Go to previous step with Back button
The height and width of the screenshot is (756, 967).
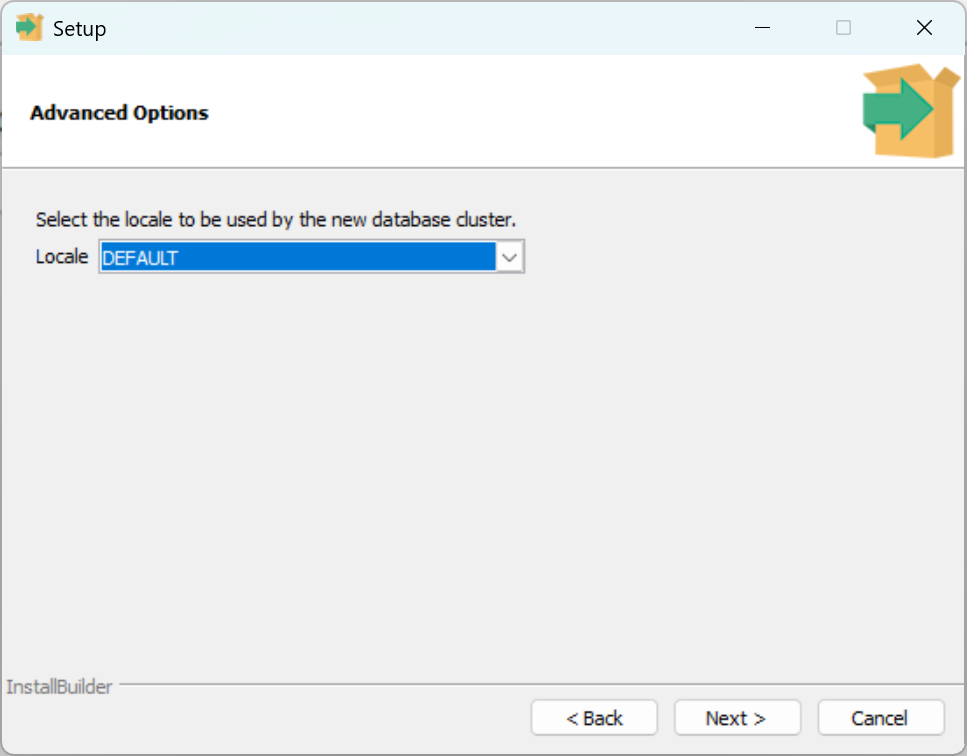pos(594,718)
